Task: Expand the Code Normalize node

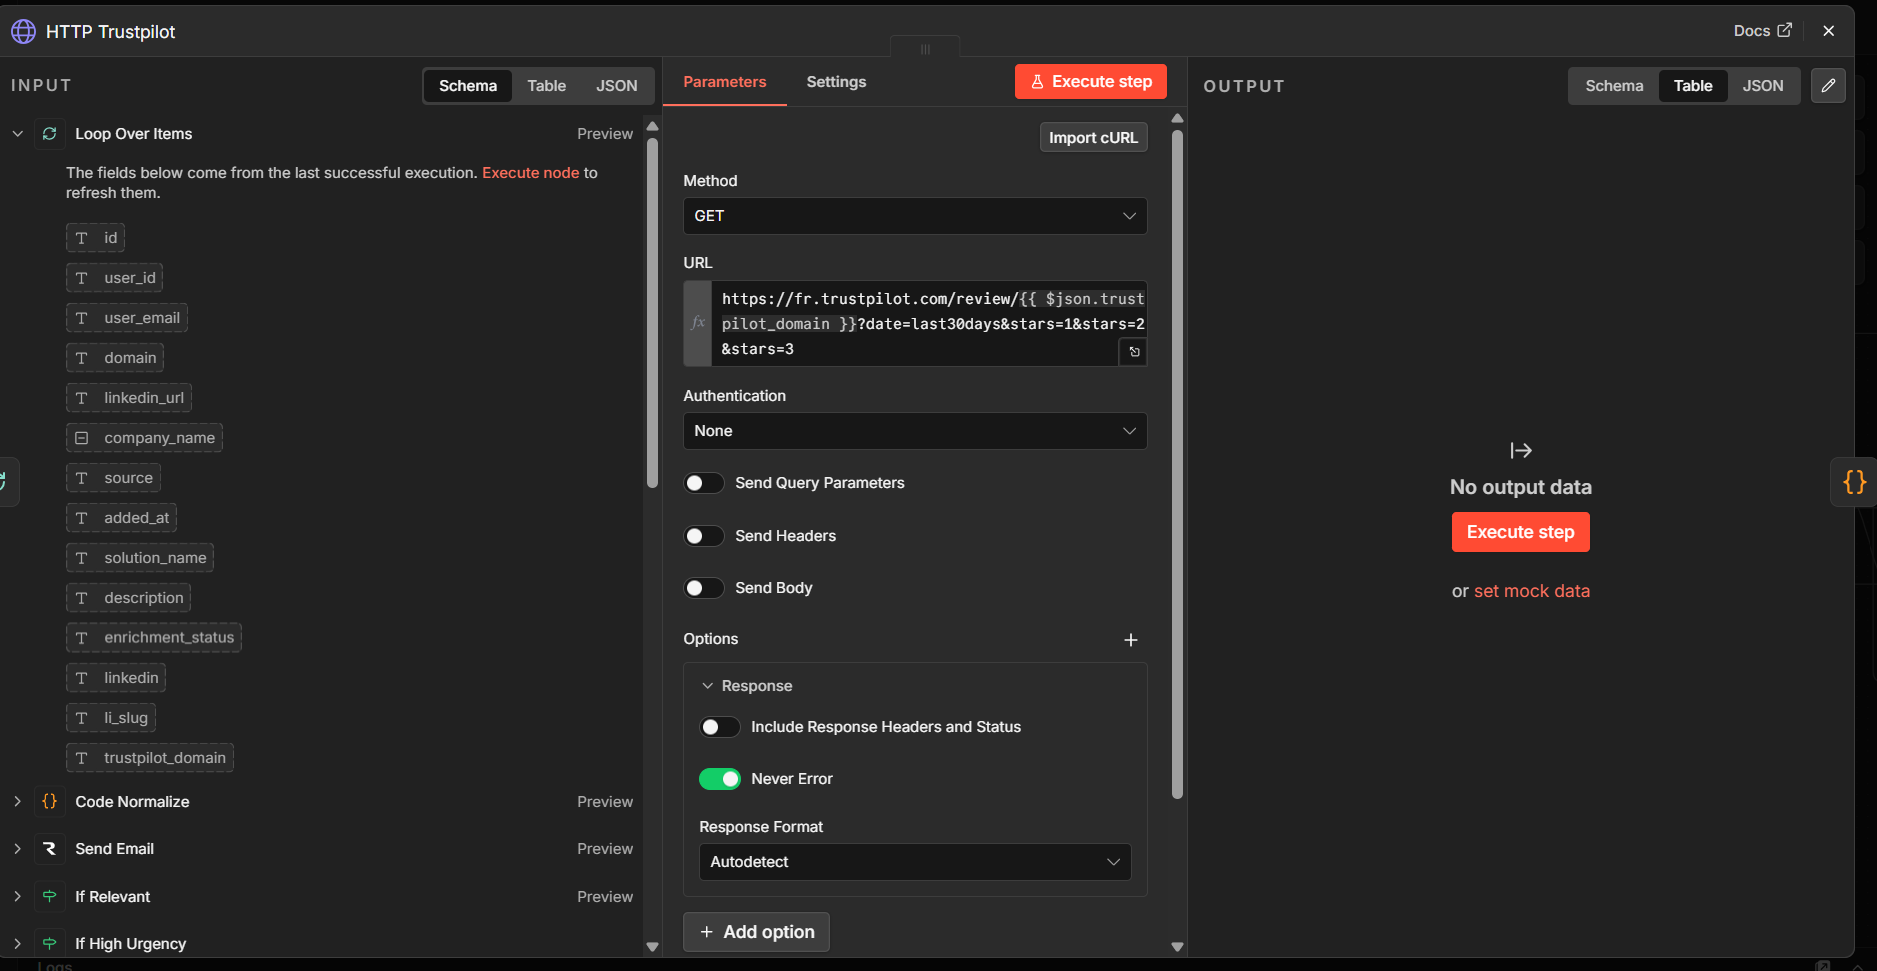Action: point(17,801)
